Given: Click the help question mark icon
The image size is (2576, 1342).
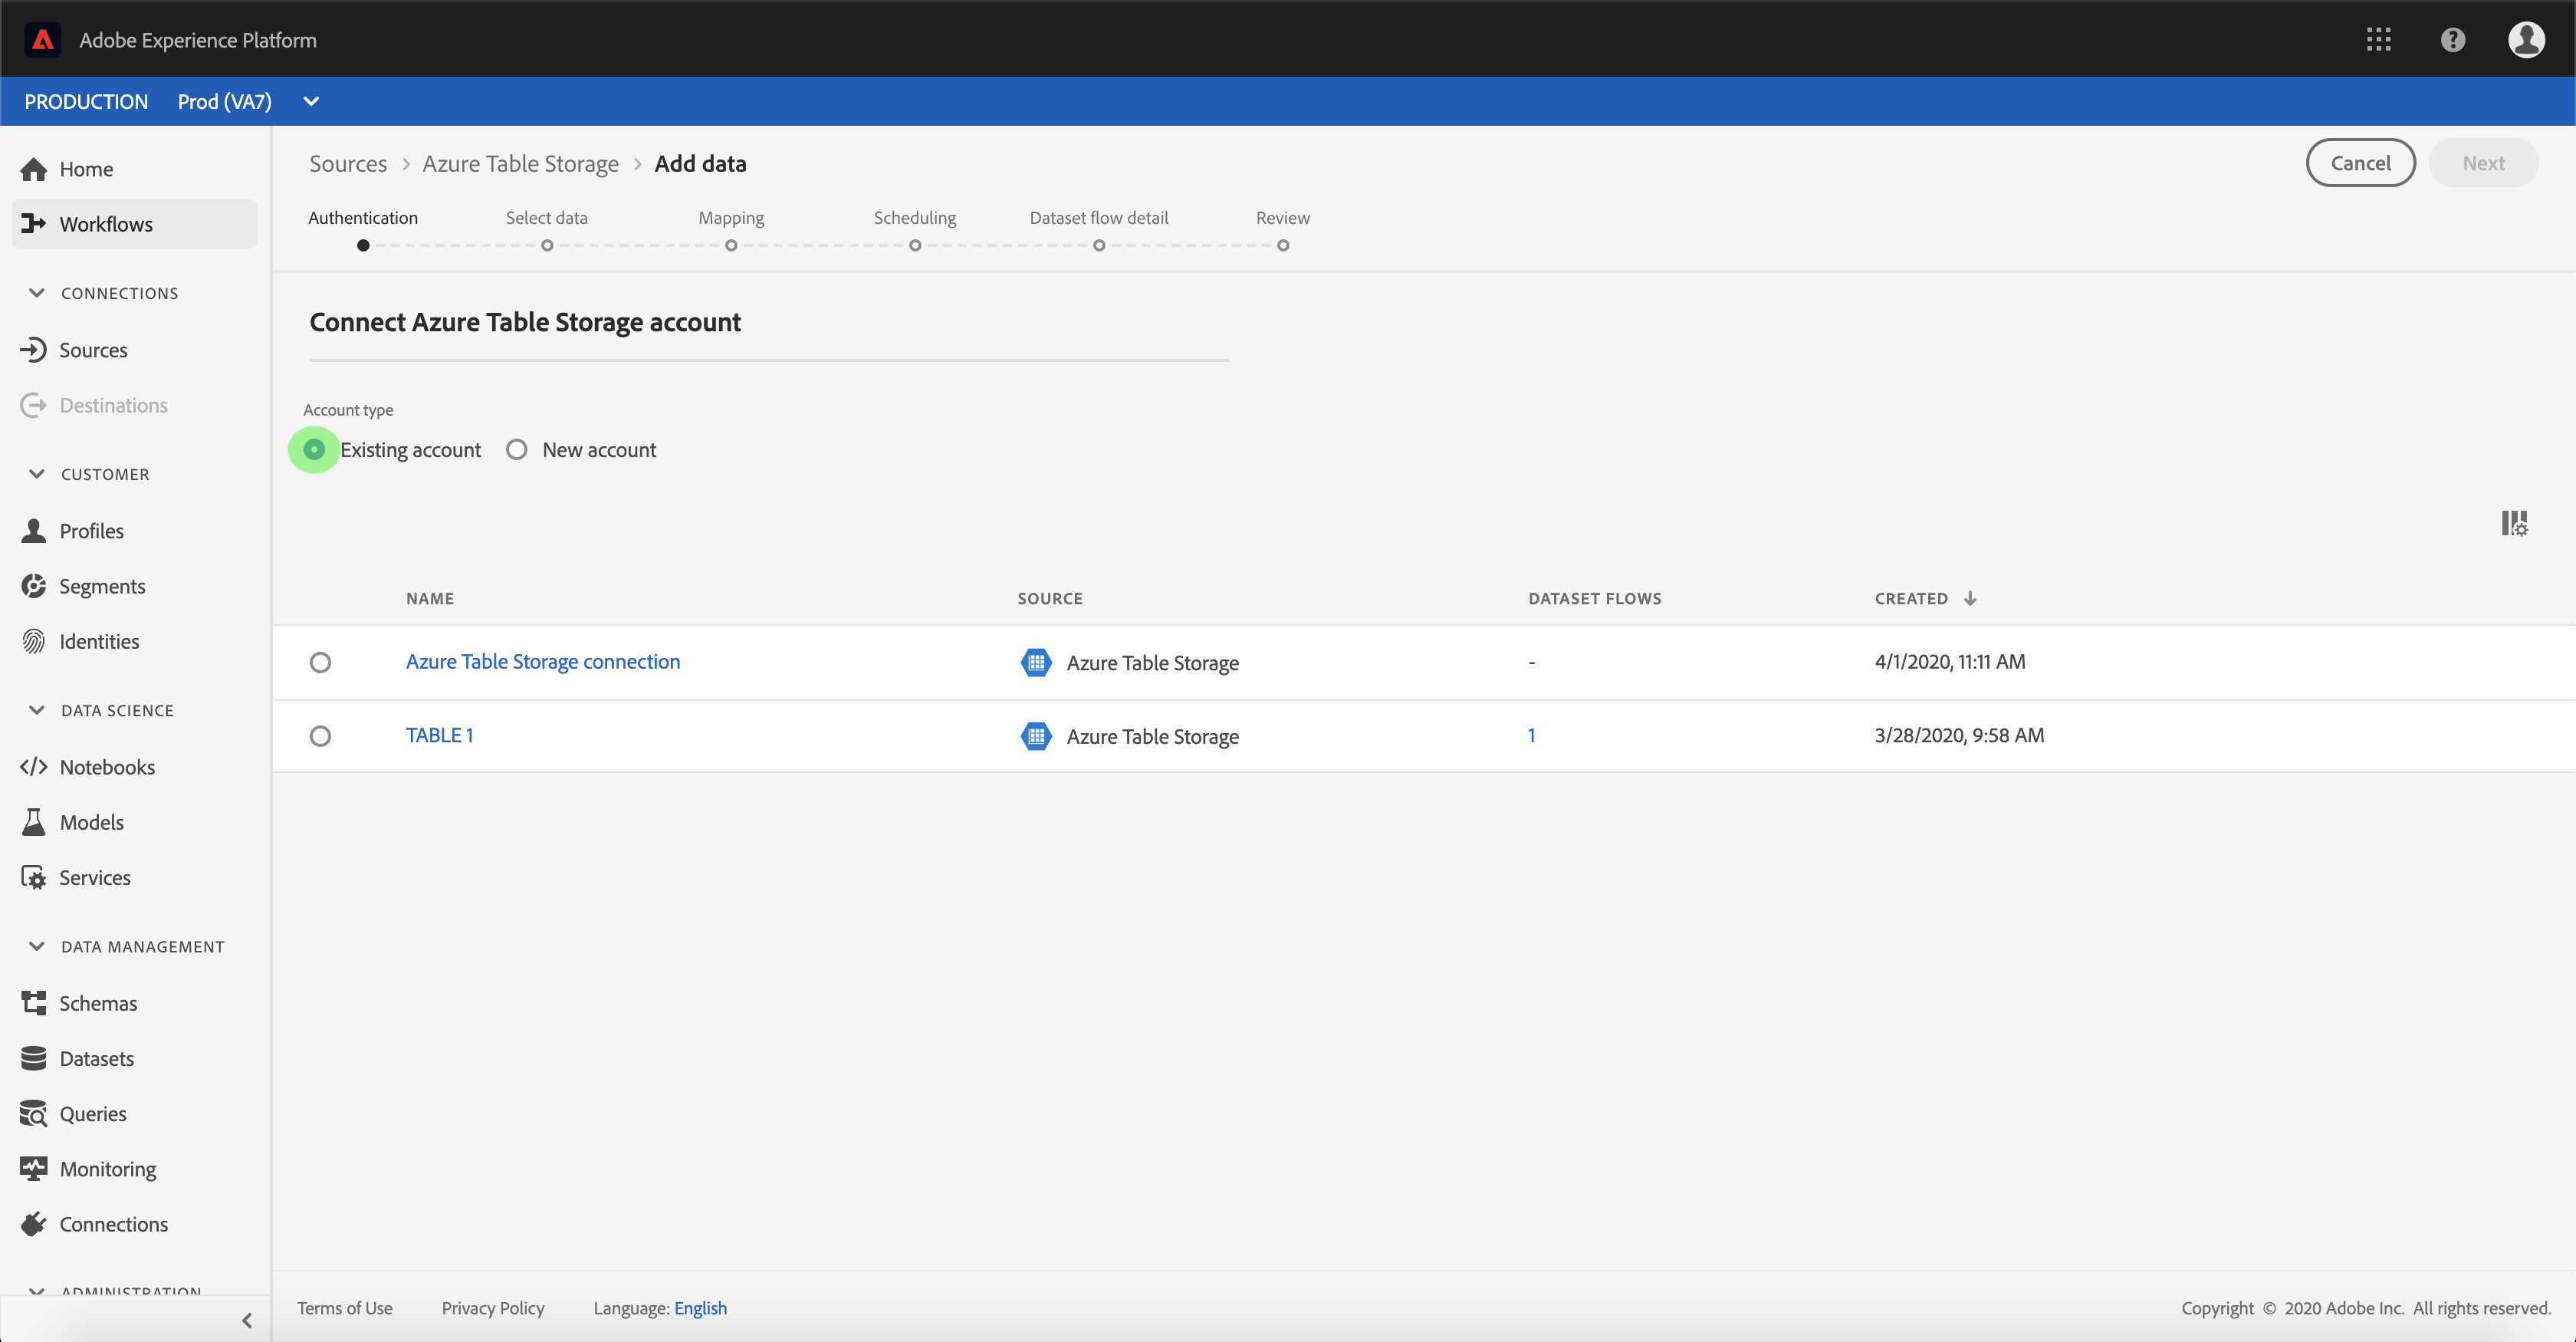Looking at the screenshot, I should (x=2452, y=40).
